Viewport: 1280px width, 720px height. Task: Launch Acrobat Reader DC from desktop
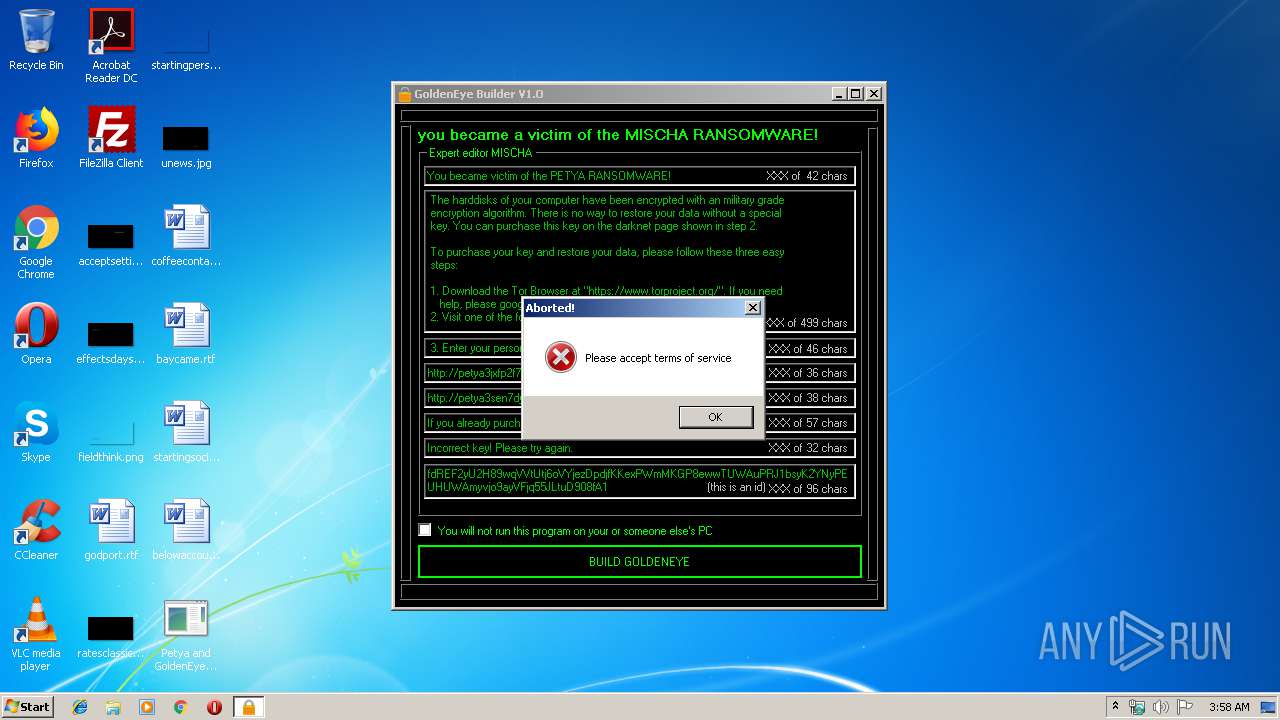coord(111,46)
